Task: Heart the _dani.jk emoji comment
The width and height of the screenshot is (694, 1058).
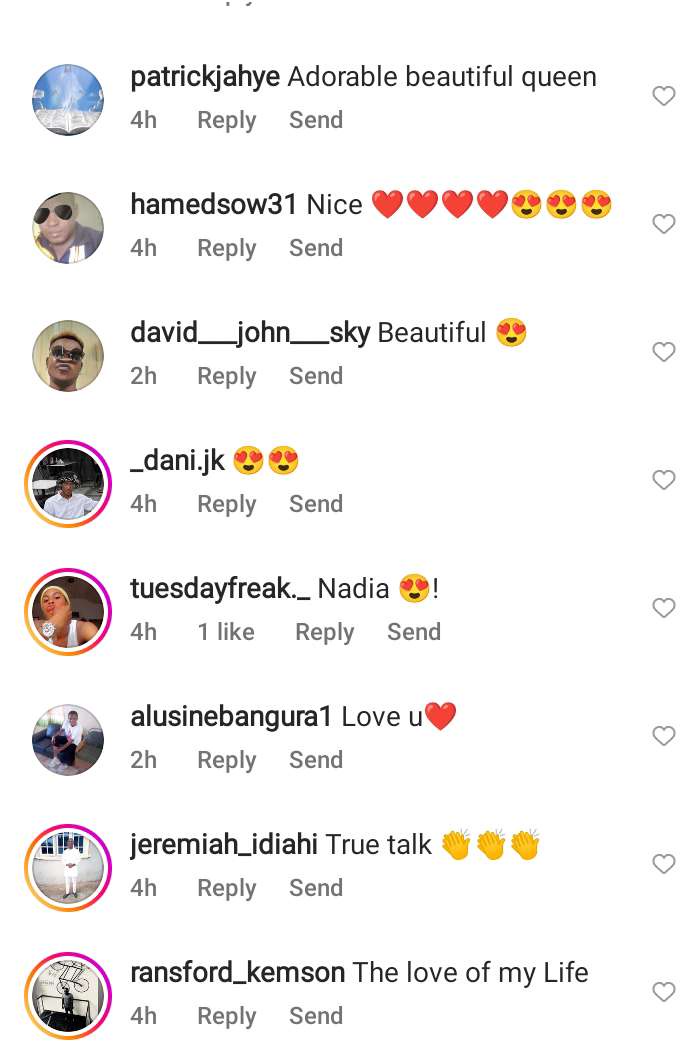Action: point(664,480)
